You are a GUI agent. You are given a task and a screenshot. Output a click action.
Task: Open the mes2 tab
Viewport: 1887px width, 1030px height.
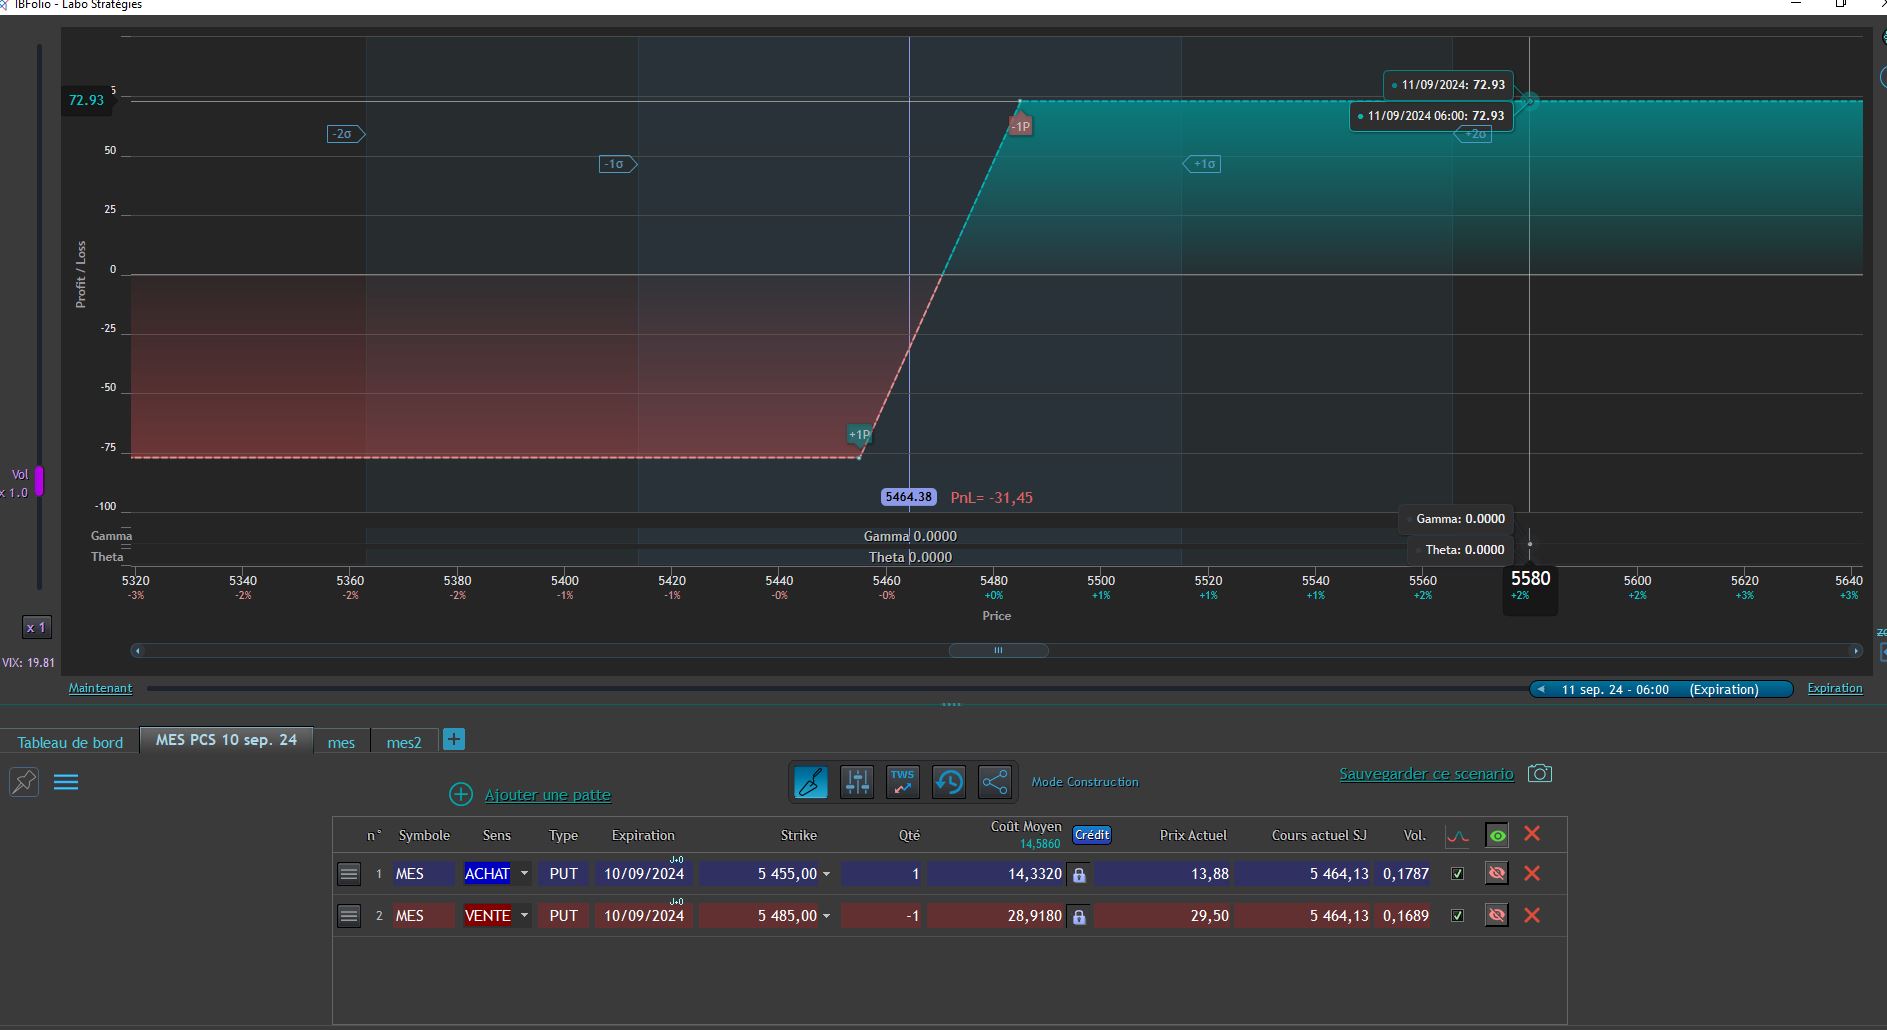404,742
